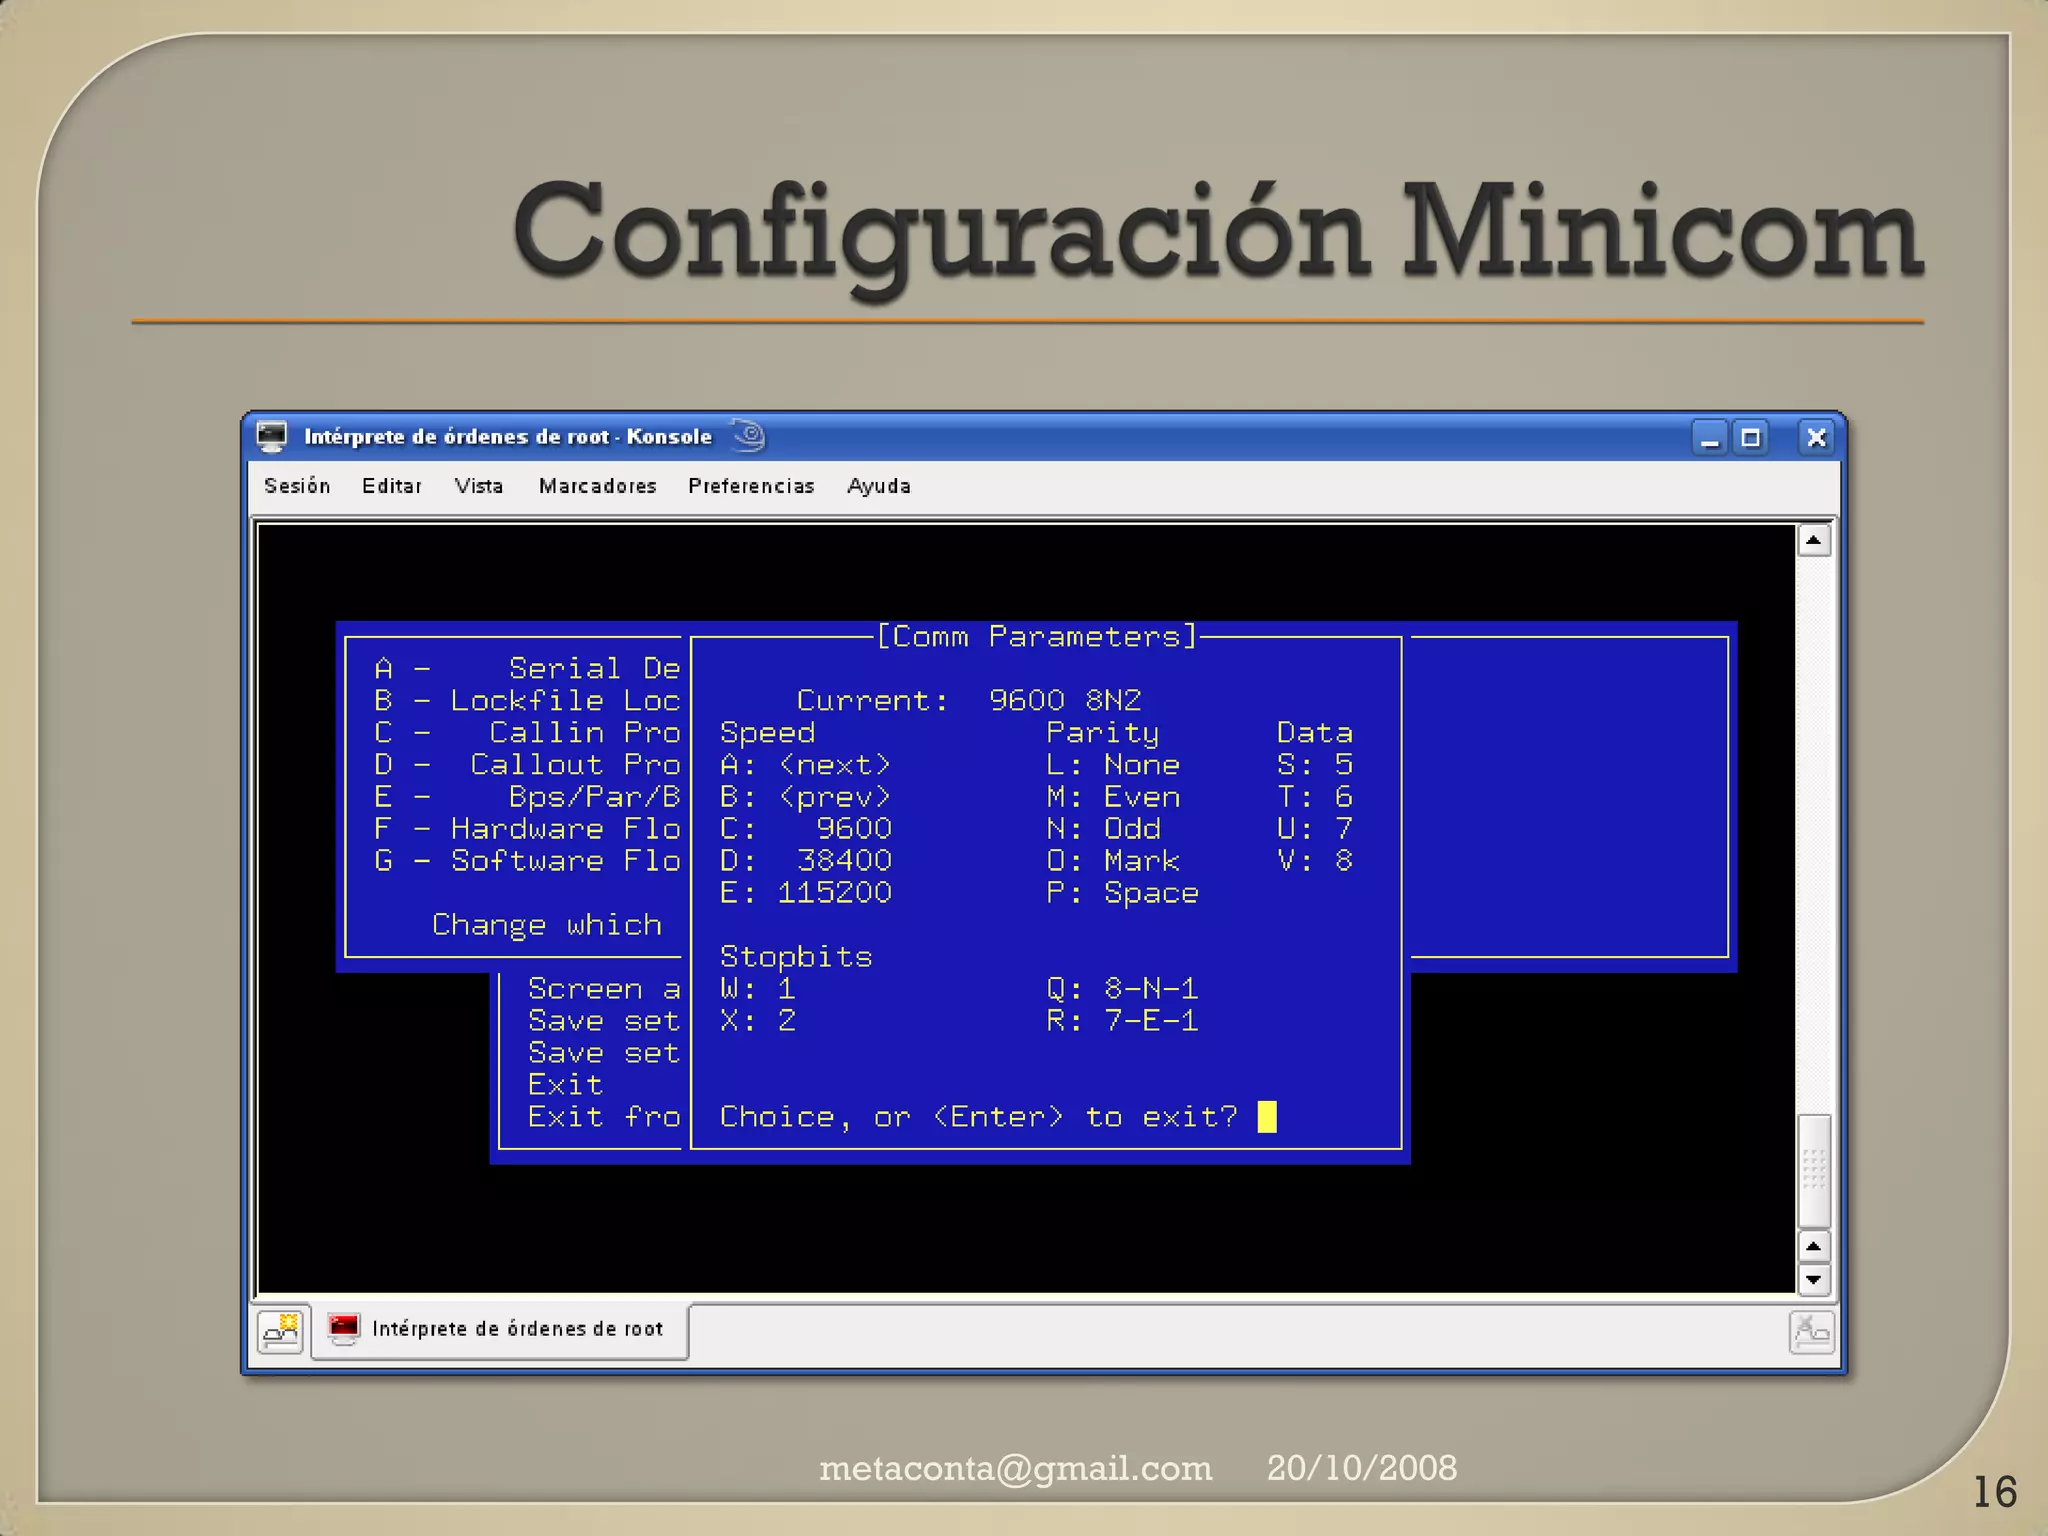Click the 'Q: 8-N-1' preset
Viewport: 2048px width, 1536px height.
(1122, 989)
